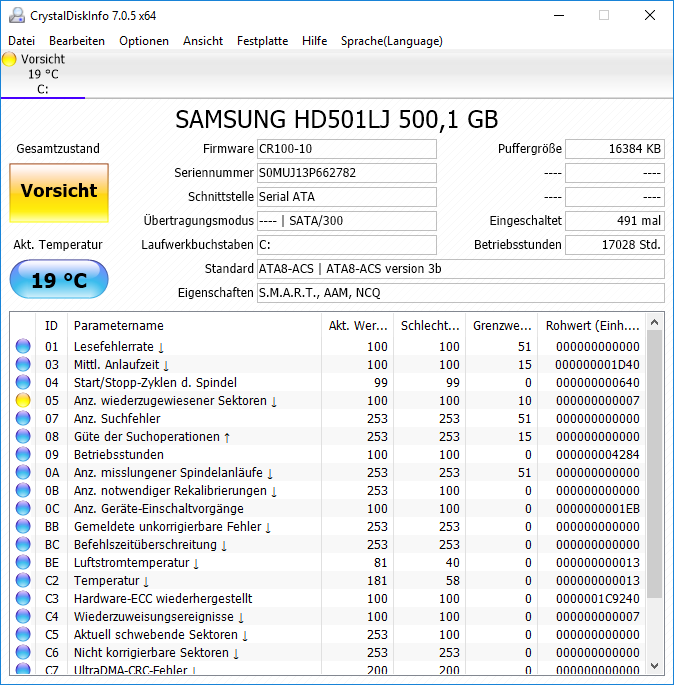Click the blue status icon for Nicht korrigierbare Sektoren
This screenshot has width=674, height=685.
(x=23, y=652)
